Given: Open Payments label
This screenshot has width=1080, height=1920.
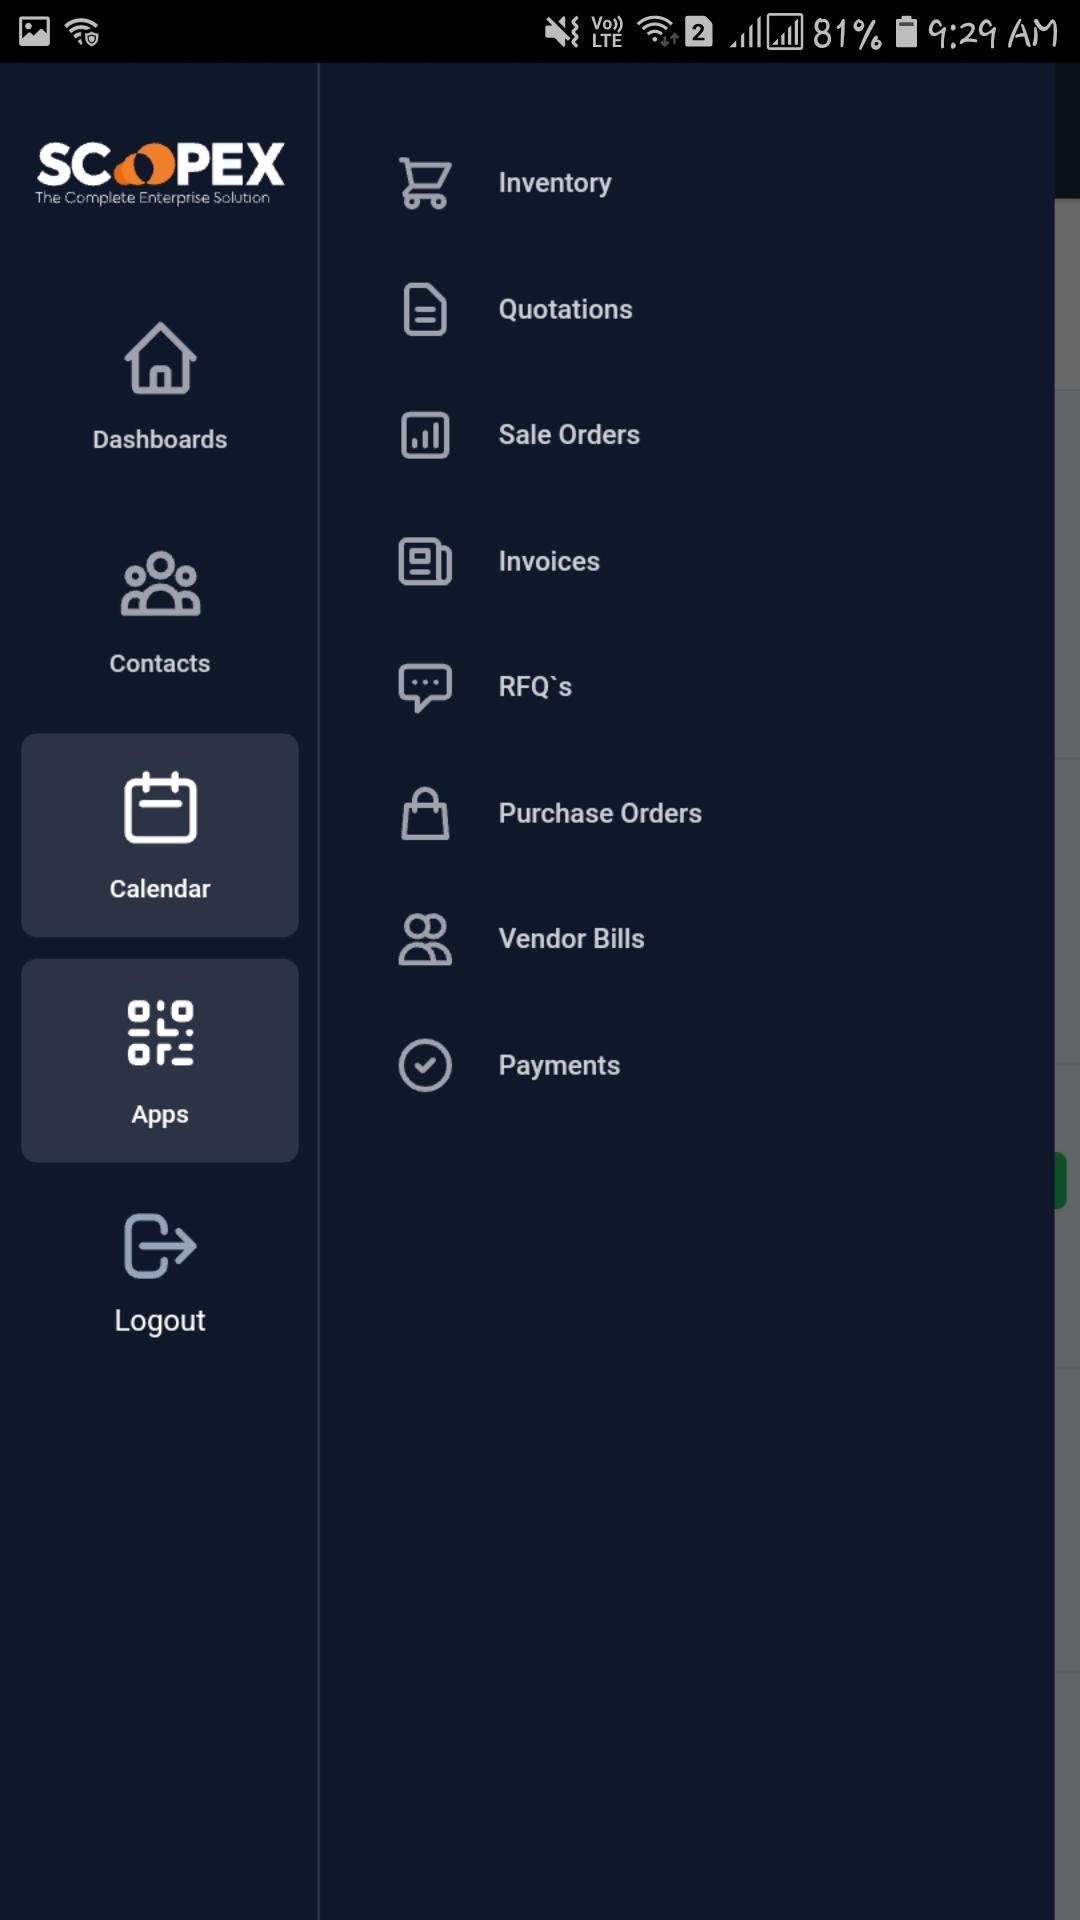Looking at the screenshot, I should coord(559,1066).
